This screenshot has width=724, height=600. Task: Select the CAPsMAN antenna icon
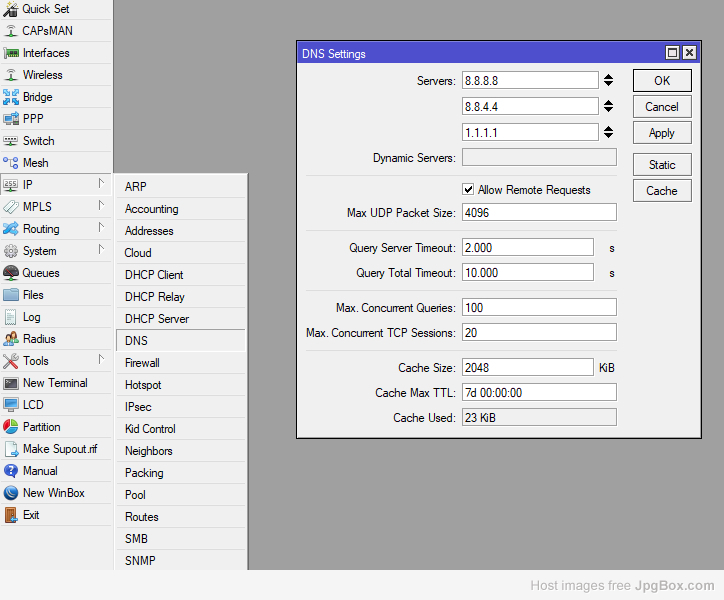coord(11,30)
